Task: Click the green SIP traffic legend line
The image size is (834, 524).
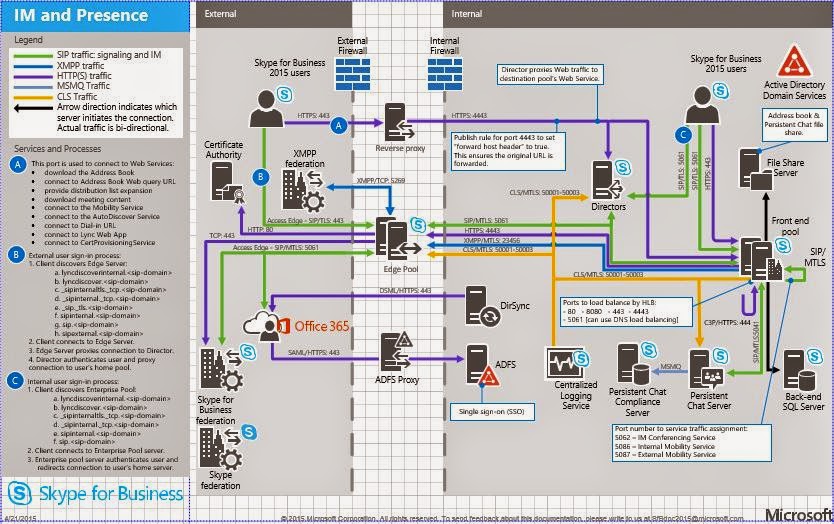Action: point(32,55)
